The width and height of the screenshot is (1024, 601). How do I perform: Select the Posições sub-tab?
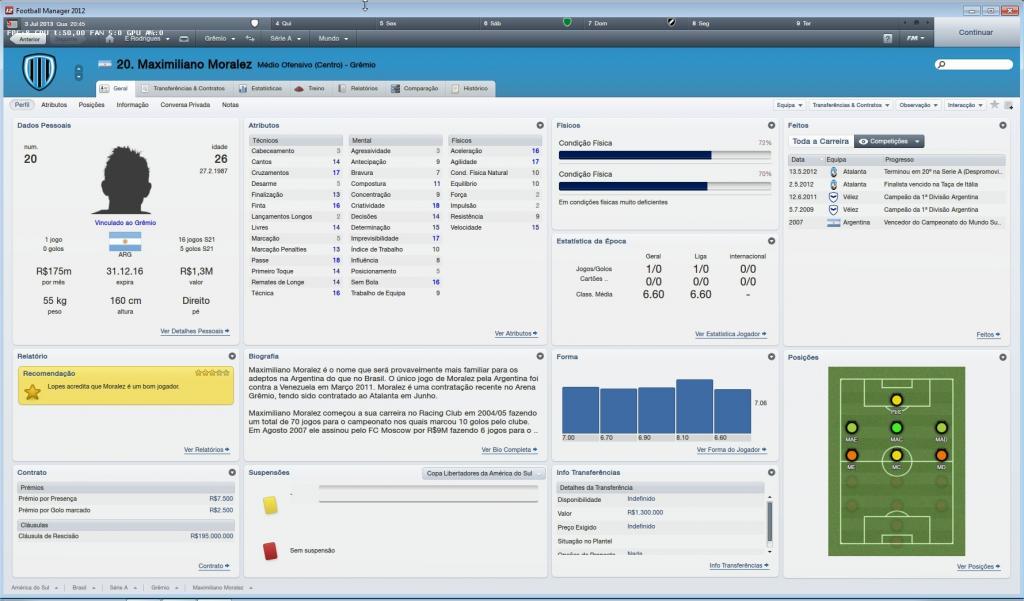click(91, 105)
